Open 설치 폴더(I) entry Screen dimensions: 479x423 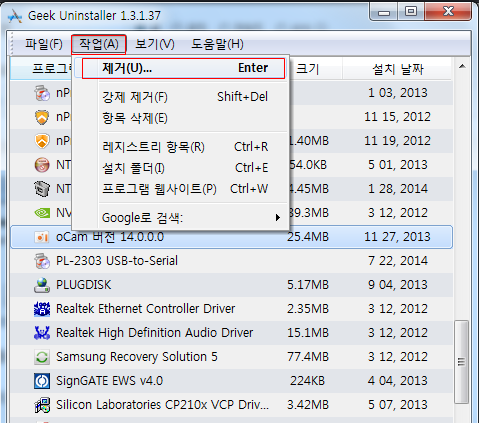185,168
